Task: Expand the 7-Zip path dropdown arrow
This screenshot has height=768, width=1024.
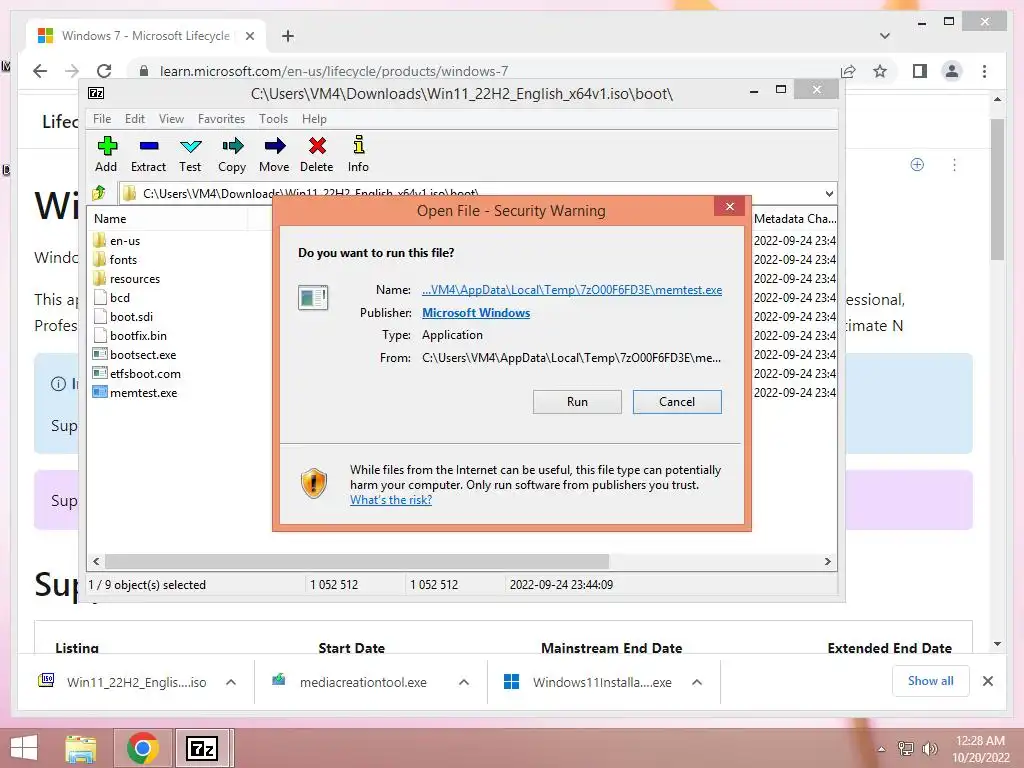Action: (829, 193)
